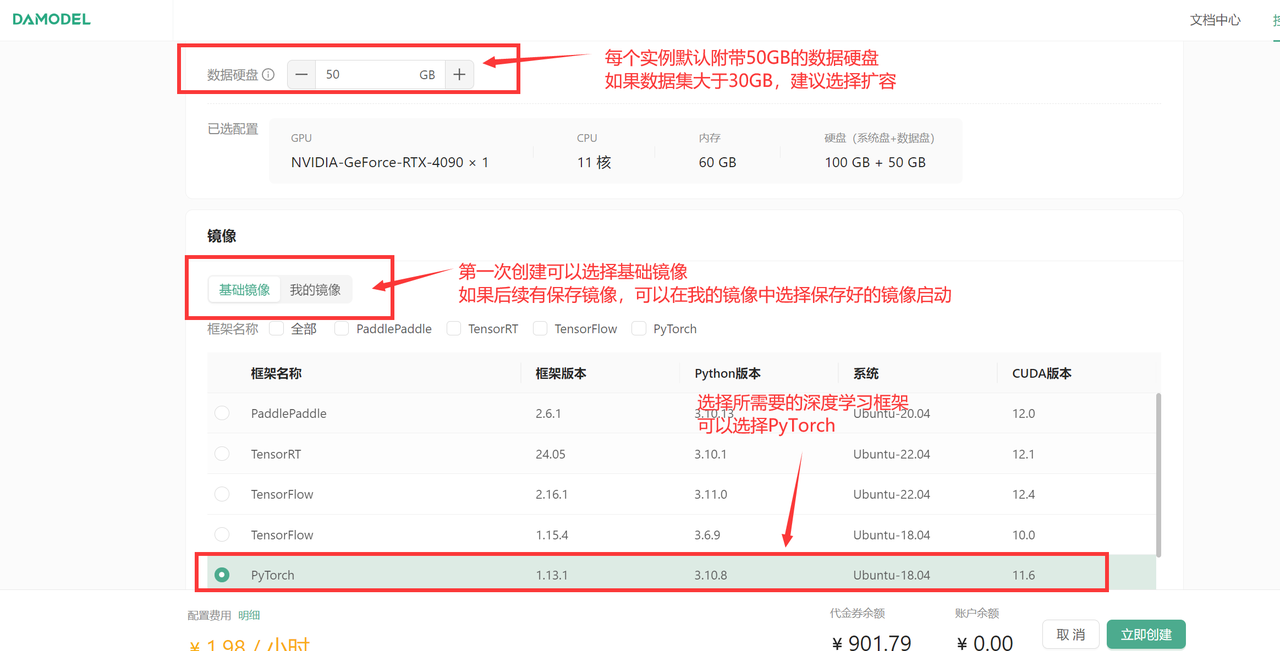Click the 框架名称 column header
This screenshot has width=1280, height=651.
click(x=276, y=373)
